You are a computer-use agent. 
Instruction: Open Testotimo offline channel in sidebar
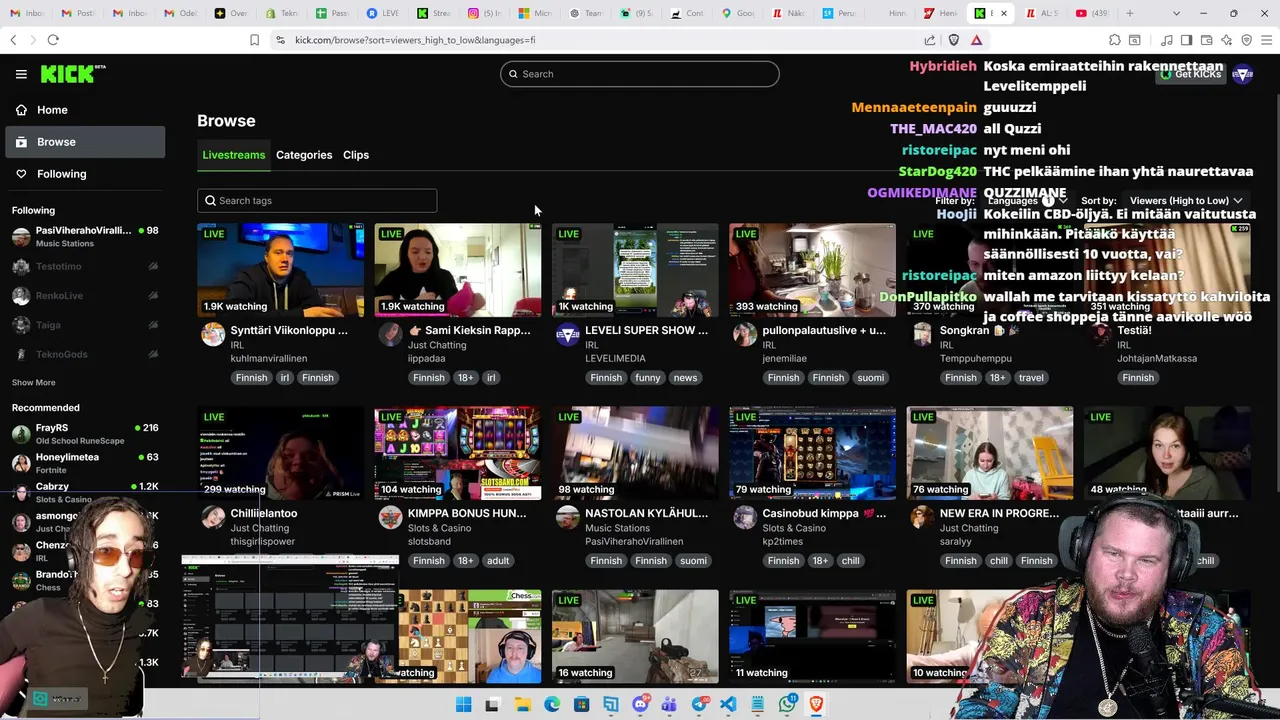tap(85, 267)
